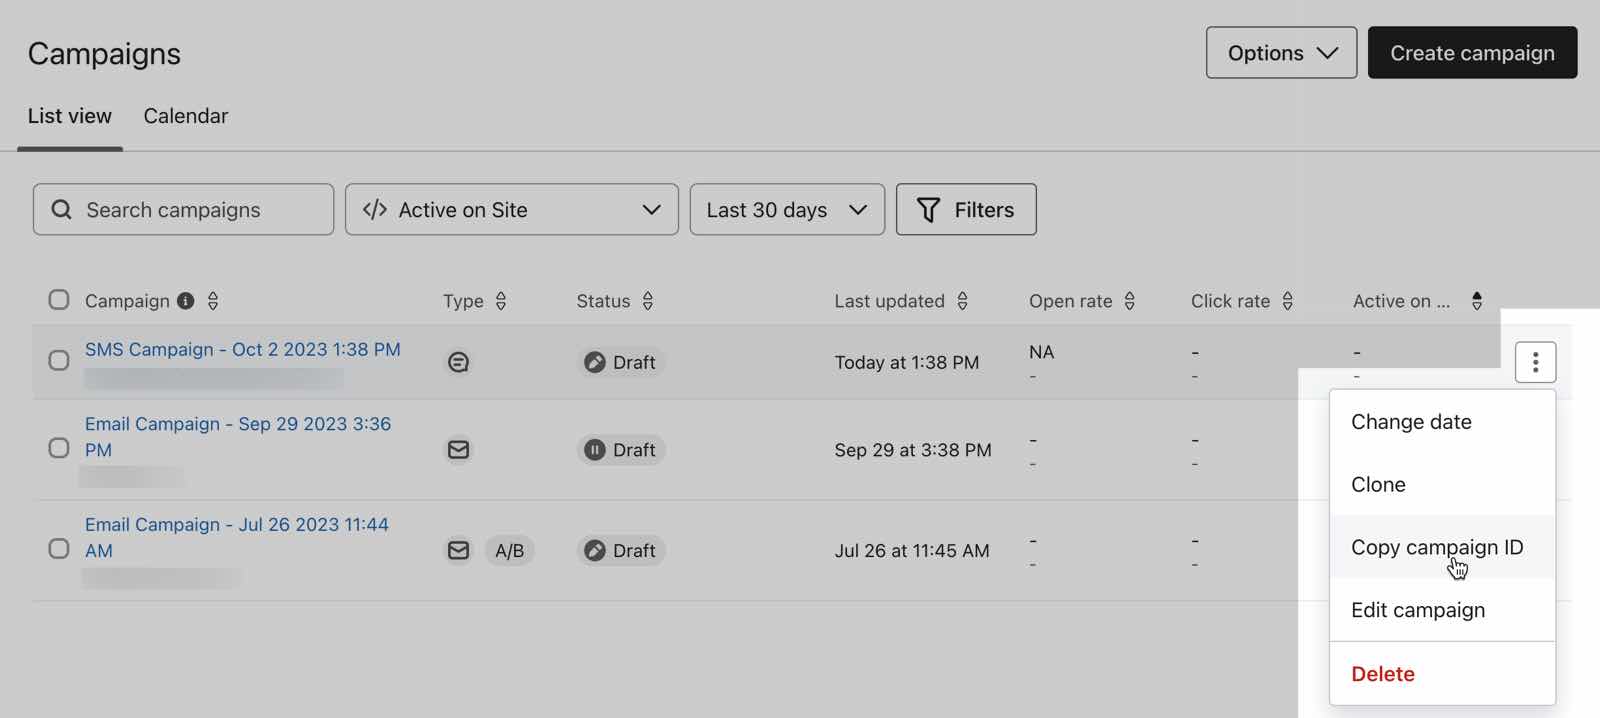The height and width of the screenshot is (718, 1600).
Task: Open the Options dropdown menu
Action: (1281, 53)
